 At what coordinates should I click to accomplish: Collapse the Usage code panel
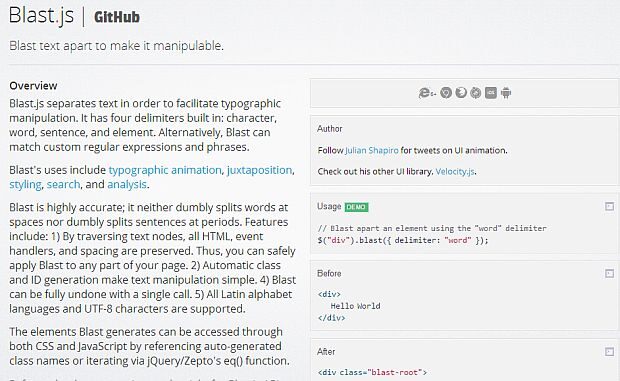[x=609, y=206]
